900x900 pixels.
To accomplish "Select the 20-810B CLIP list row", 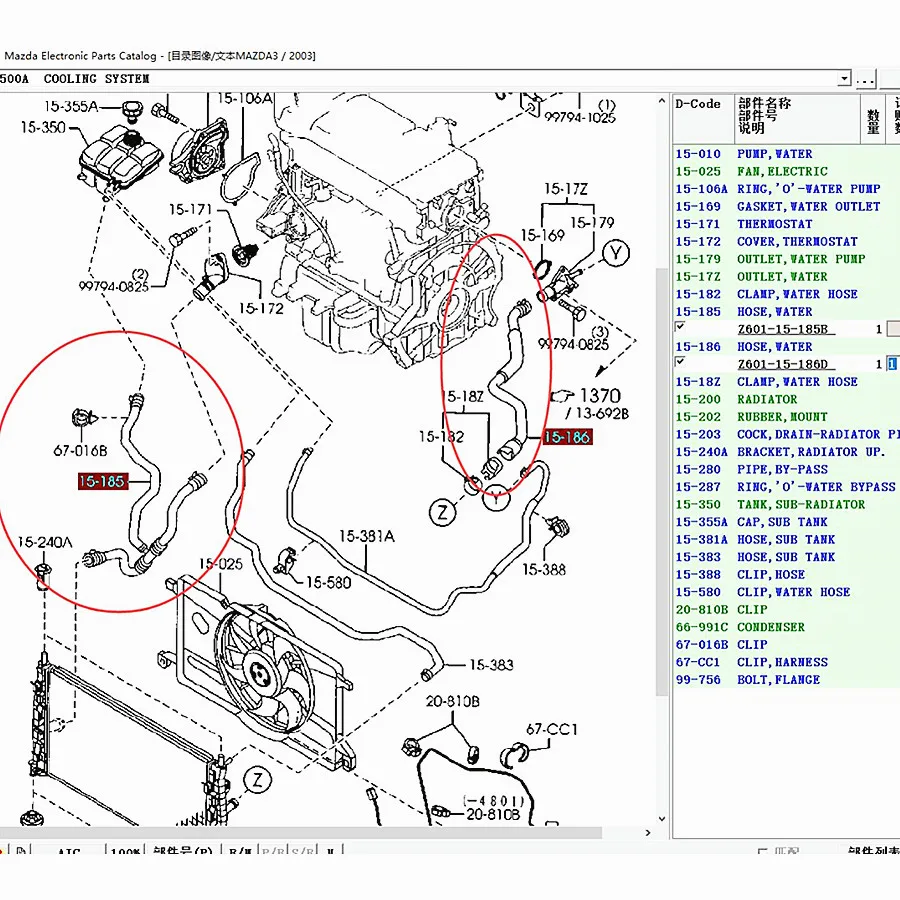I will 786,610.
